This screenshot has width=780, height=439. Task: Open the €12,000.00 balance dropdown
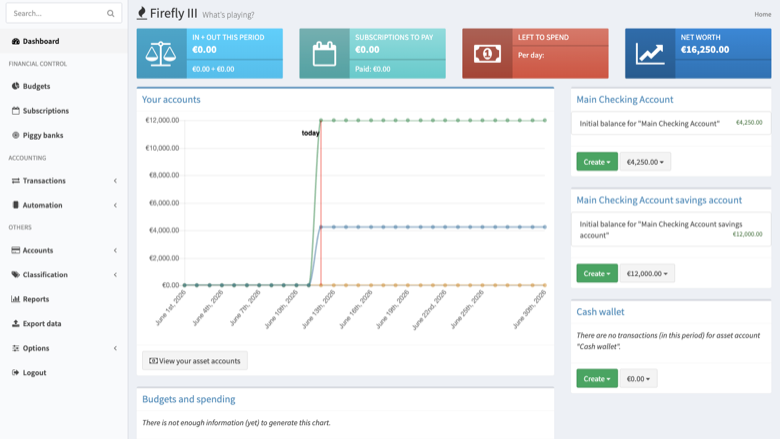point(647,273)
